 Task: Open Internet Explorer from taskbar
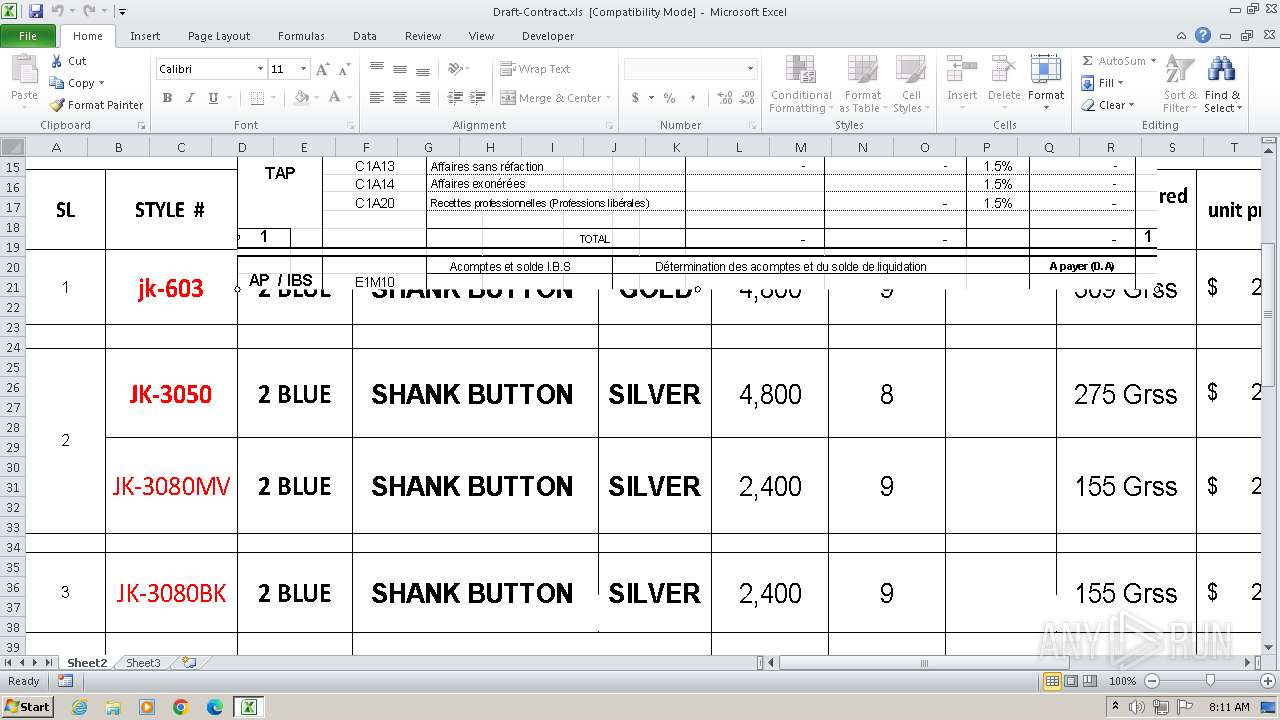80,707
